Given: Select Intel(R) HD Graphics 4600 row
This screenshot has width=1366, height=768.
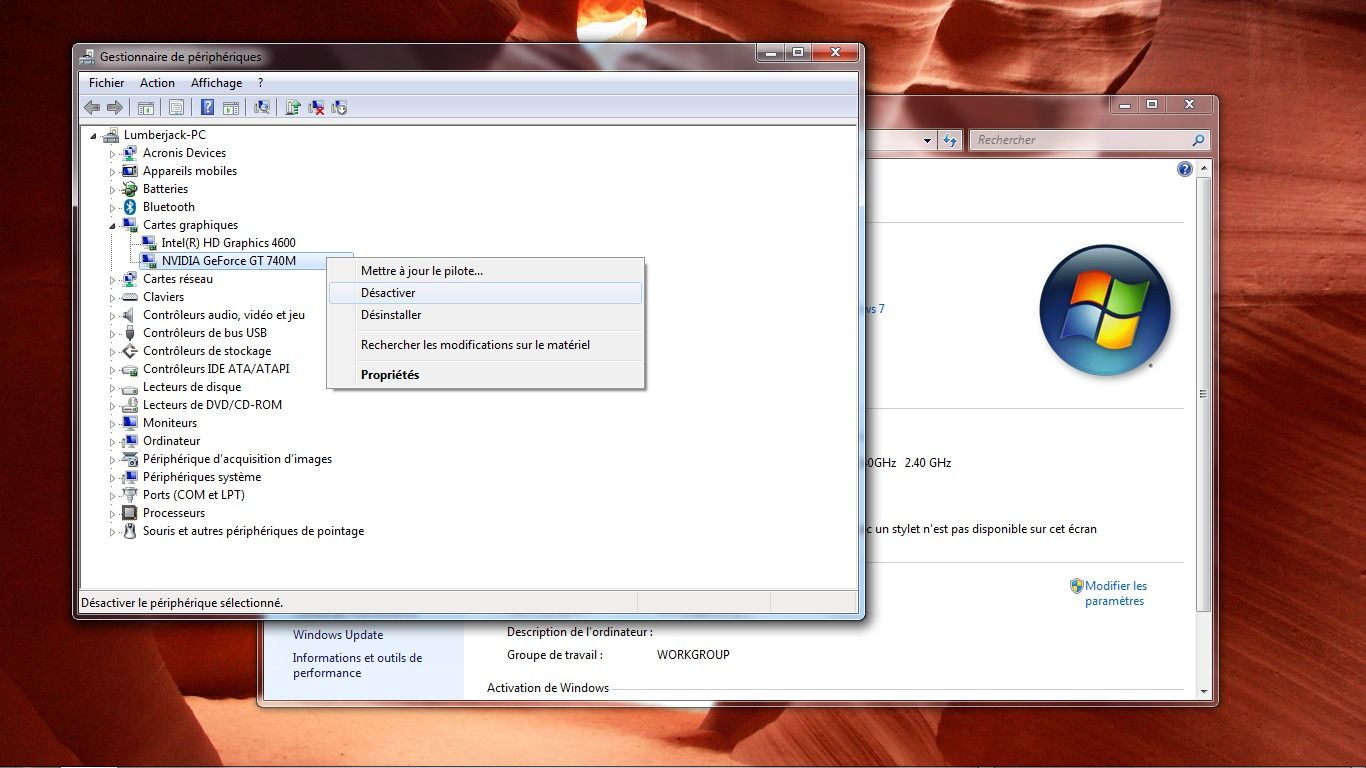Looking at the screenshot, I should pyautogui.click(x=229, y=243).
